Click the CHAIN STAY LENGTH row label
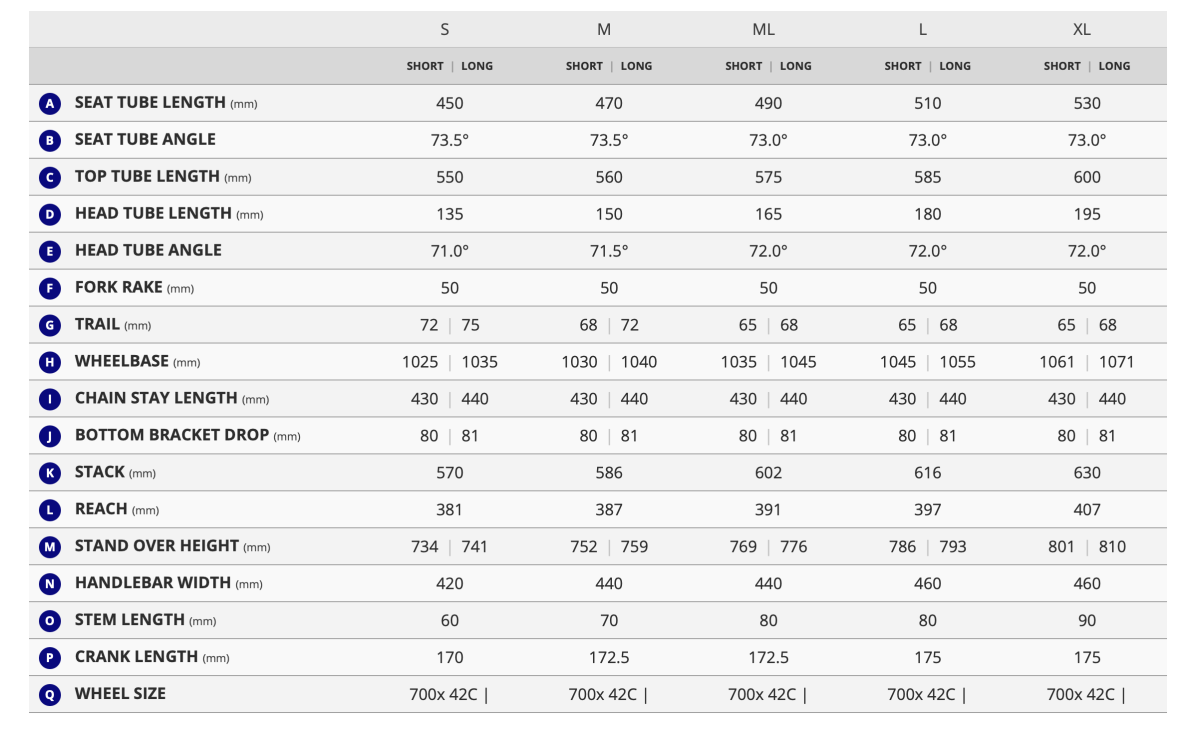 click(156, 398)
